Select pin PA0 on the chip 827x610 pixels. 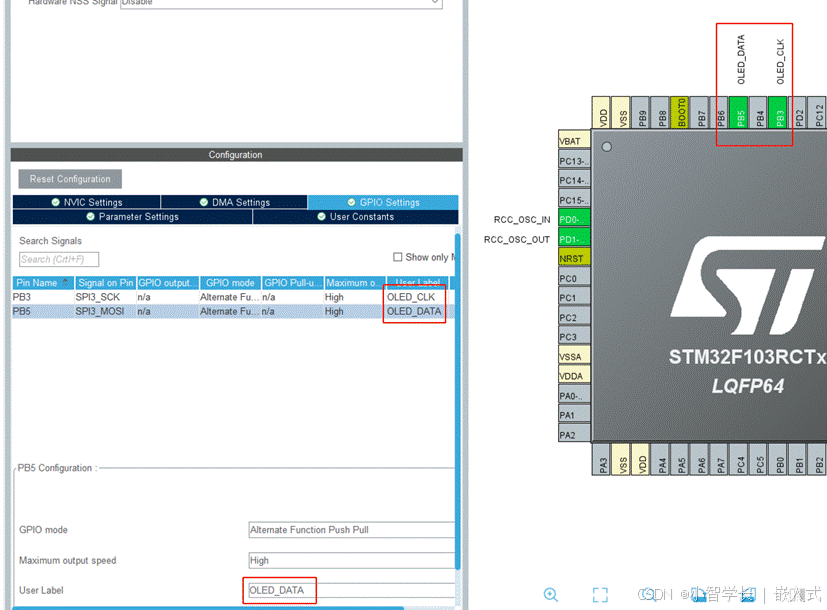coord(574,395)
